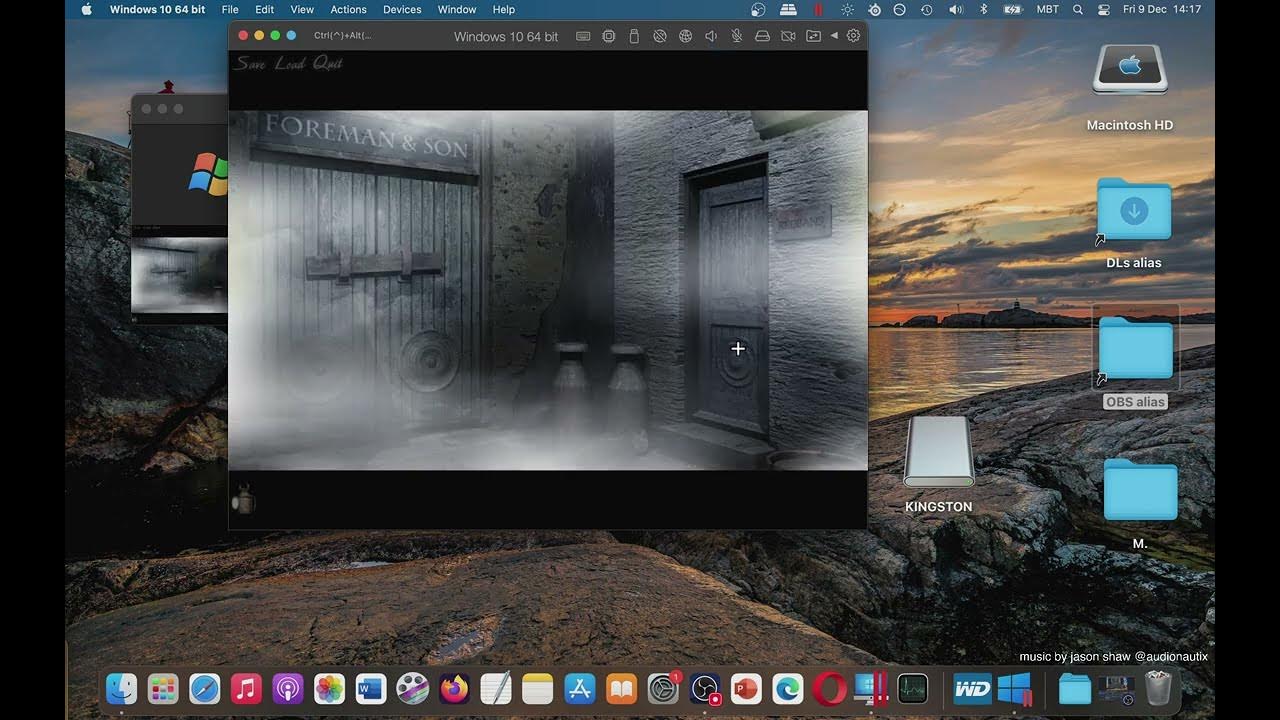Screen dimensions: 1280x720
Task: Toggle the disabled camera icon in VM toolbar
Action: coord(788,36)
